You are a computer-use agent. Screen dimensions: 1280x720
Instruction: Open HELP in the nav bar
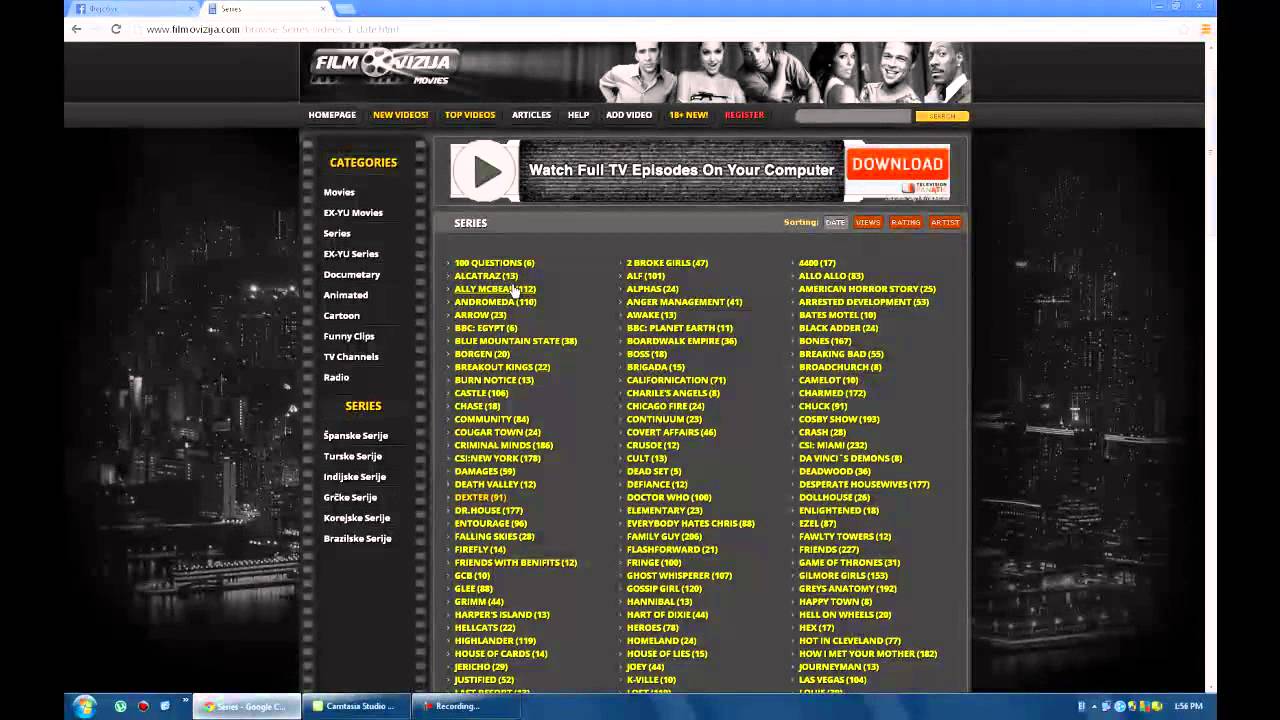[578, 115]
